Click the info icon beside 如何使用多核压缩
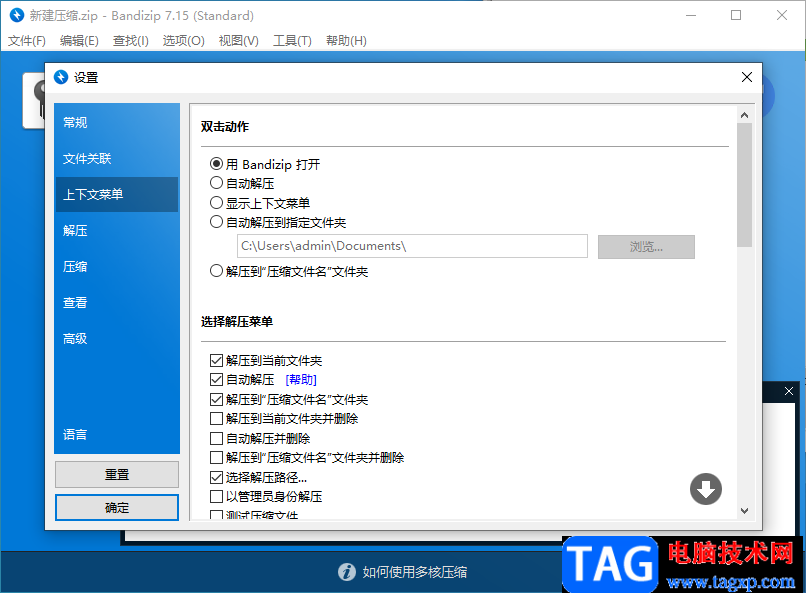Viewport: 806px width, 593px height. pyautogui.click(x=347, y=572)
